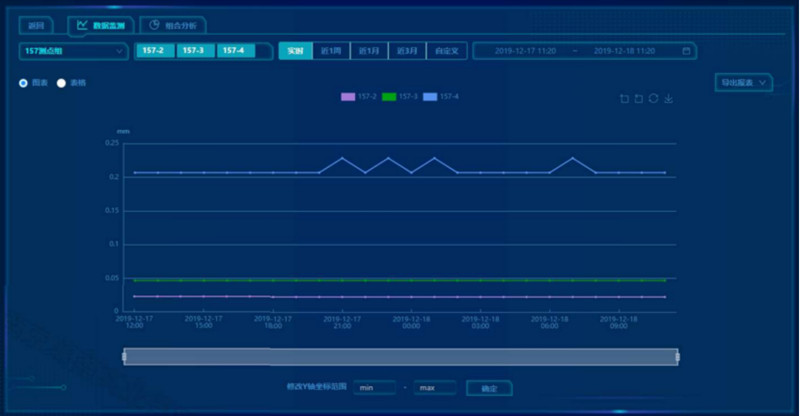Toggle the 157-2 purple legend marker
The width and height of the screenshot is (800, 416).
tap(348, 97)
